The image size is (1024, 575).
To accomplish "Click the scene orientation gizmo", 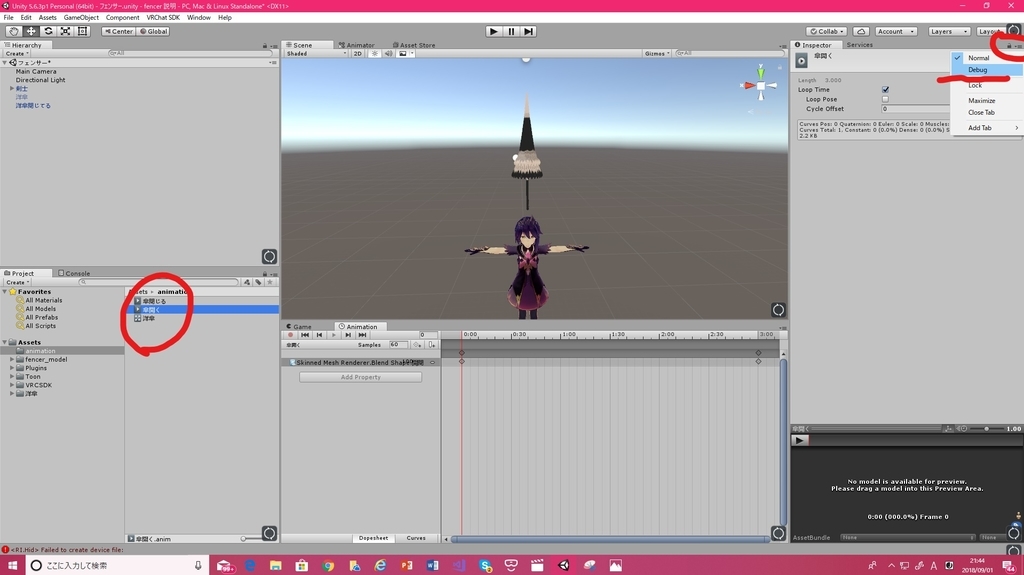I will pos(761,85).
